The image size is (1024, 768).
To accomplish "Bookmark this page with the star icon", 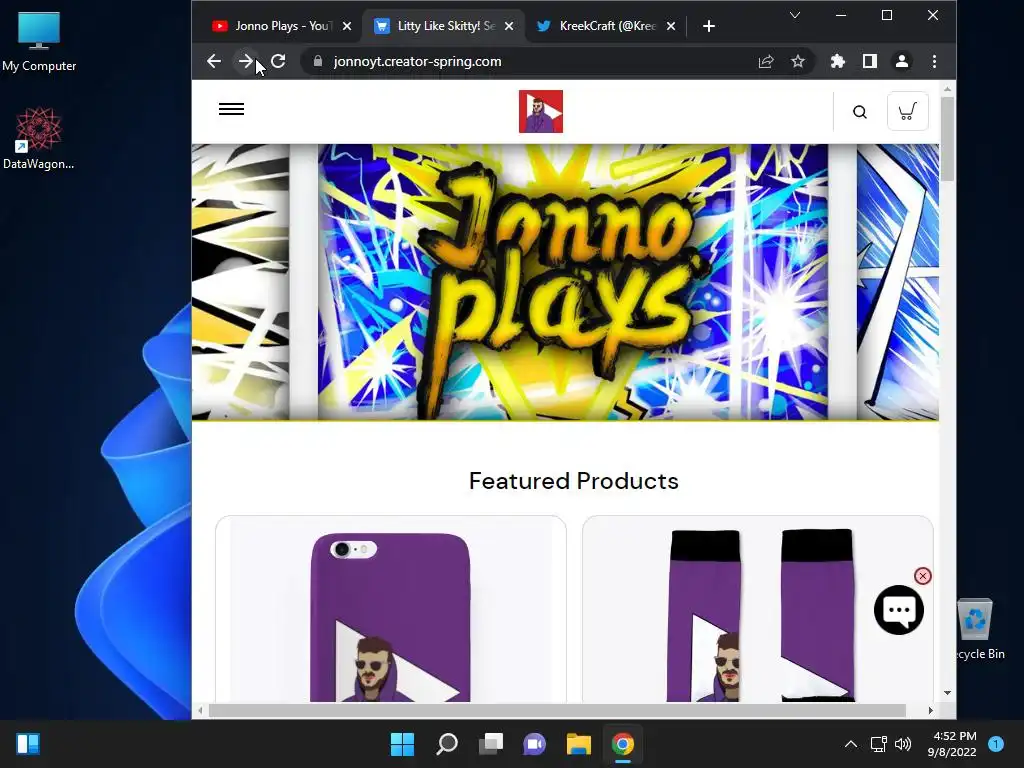I will coord(797,61).
